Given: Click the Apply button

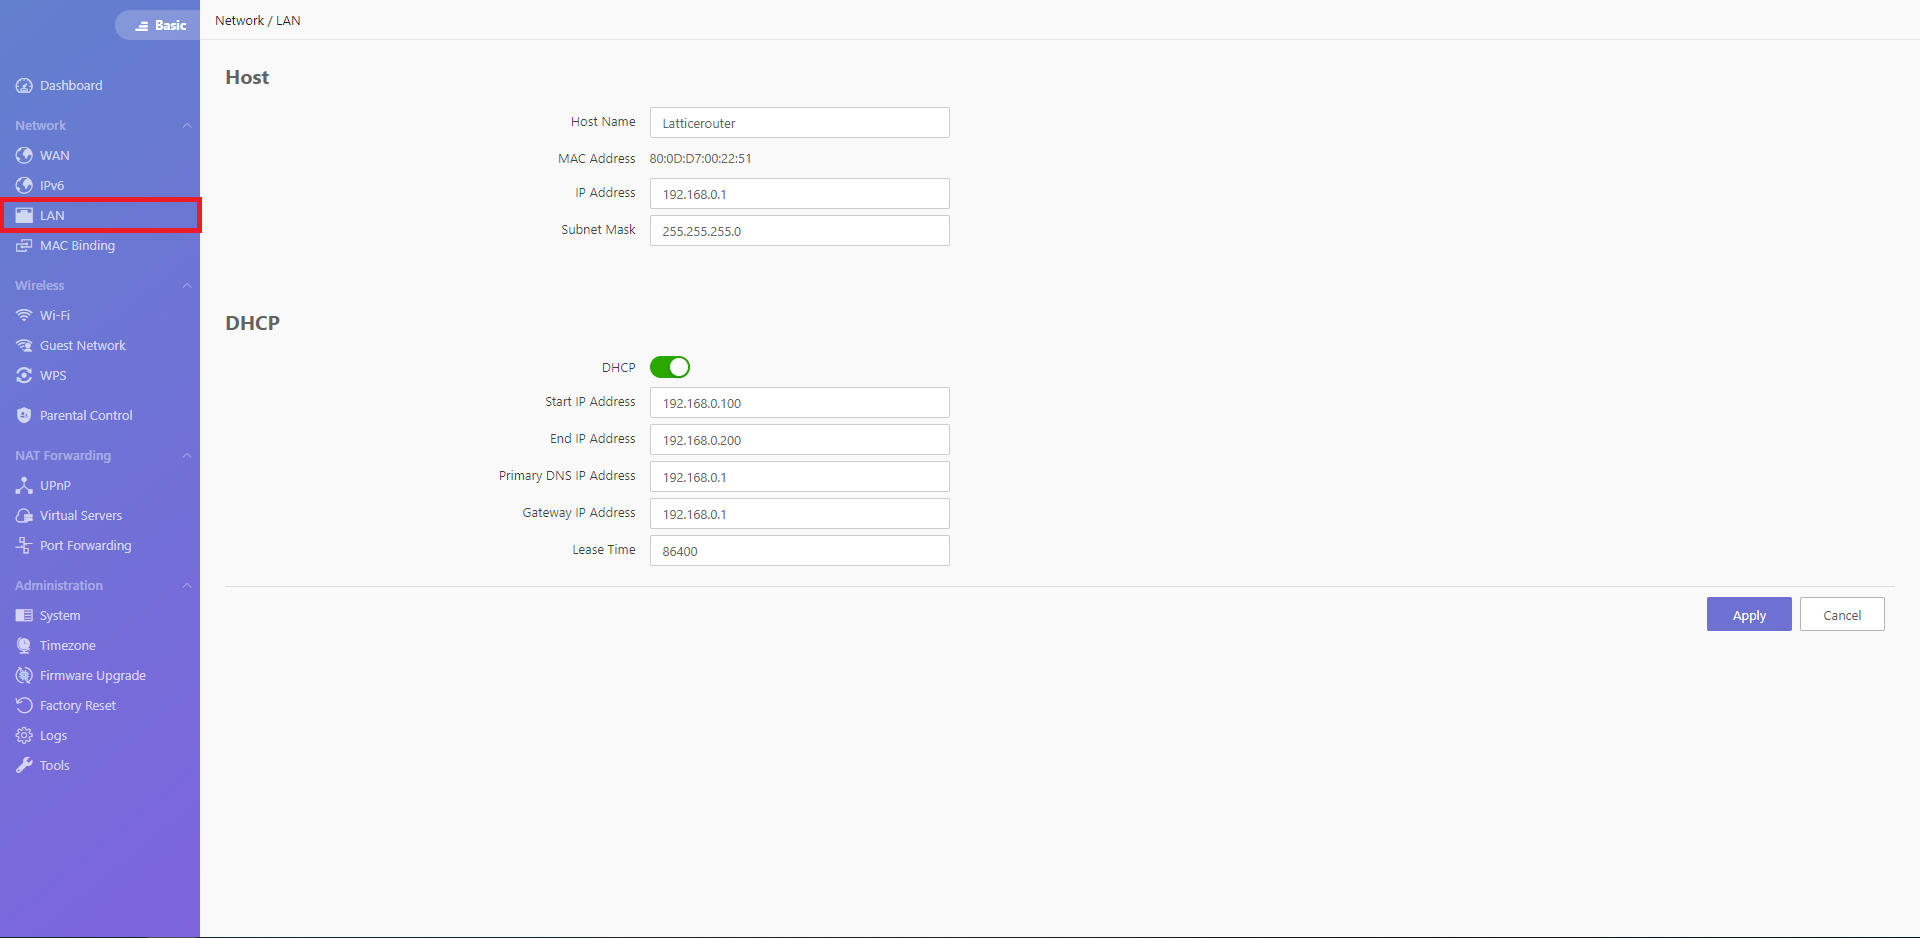Looking at the screenshot, I should tap(1749, 615).
